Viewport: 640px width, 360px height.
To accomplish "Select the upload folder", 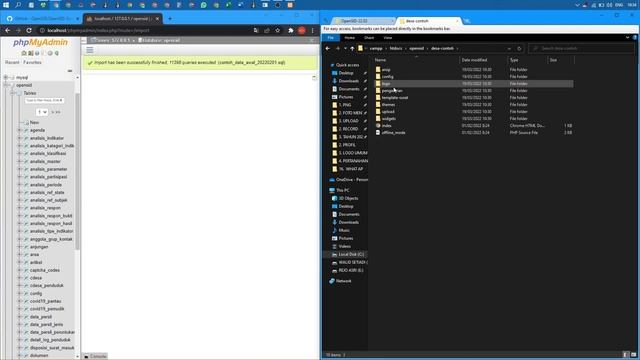I will pyautogui.click(x=473, y=111).
